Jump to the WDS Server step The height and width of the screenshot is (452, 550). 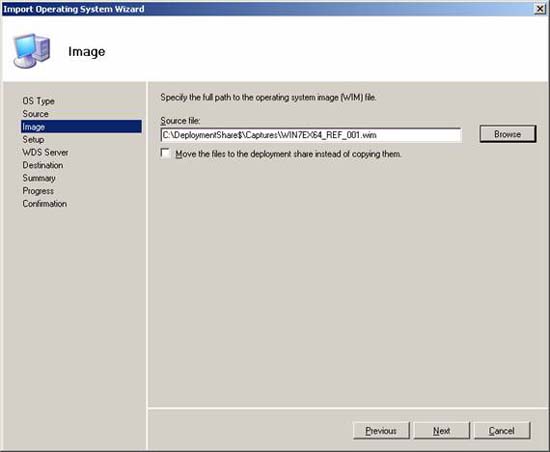pyautogui.click(x=45, y=153)
